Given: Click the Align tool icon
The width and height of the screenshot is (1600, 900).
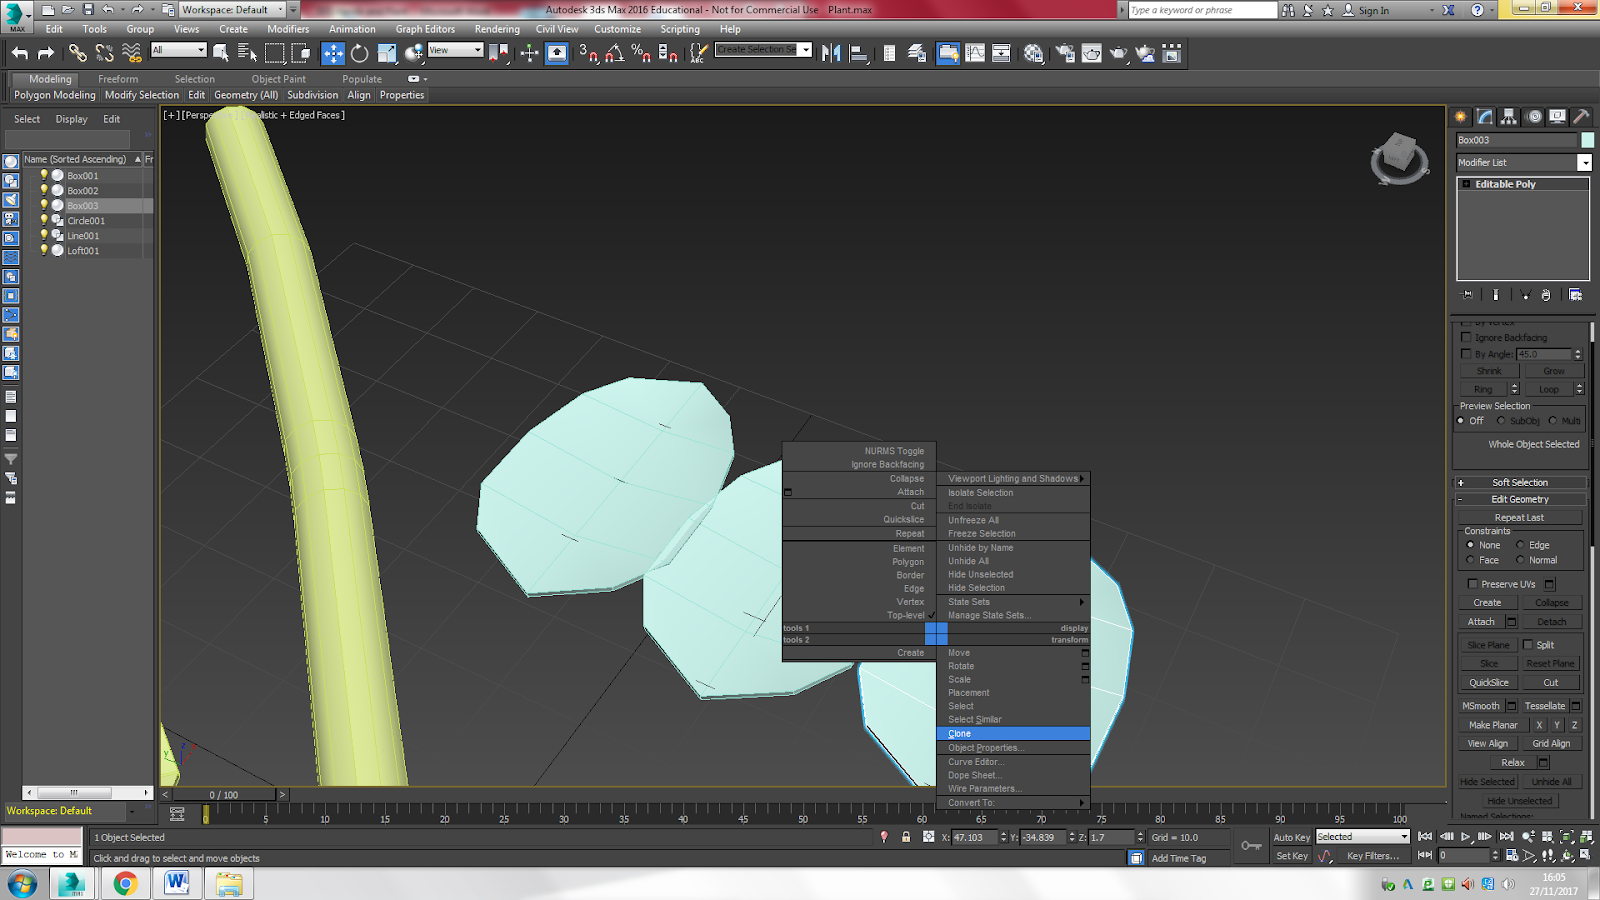Looking at the screenshot, I should pyautogui.click(x=858, y=53).
